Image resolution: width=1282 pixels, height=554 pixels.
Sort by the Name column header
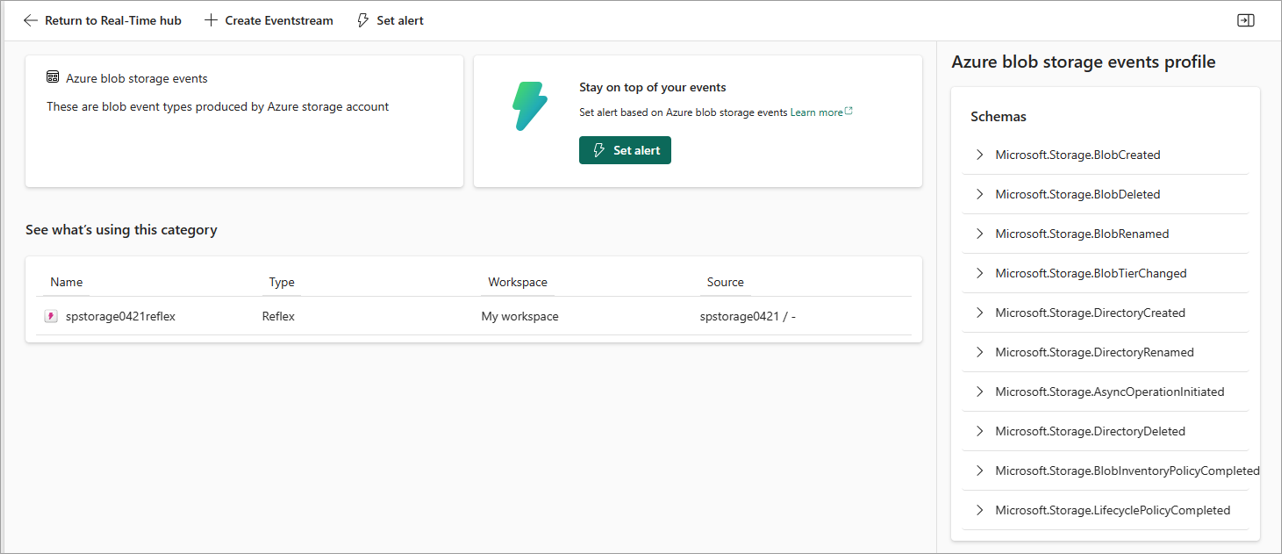click(x=67, y=282)
